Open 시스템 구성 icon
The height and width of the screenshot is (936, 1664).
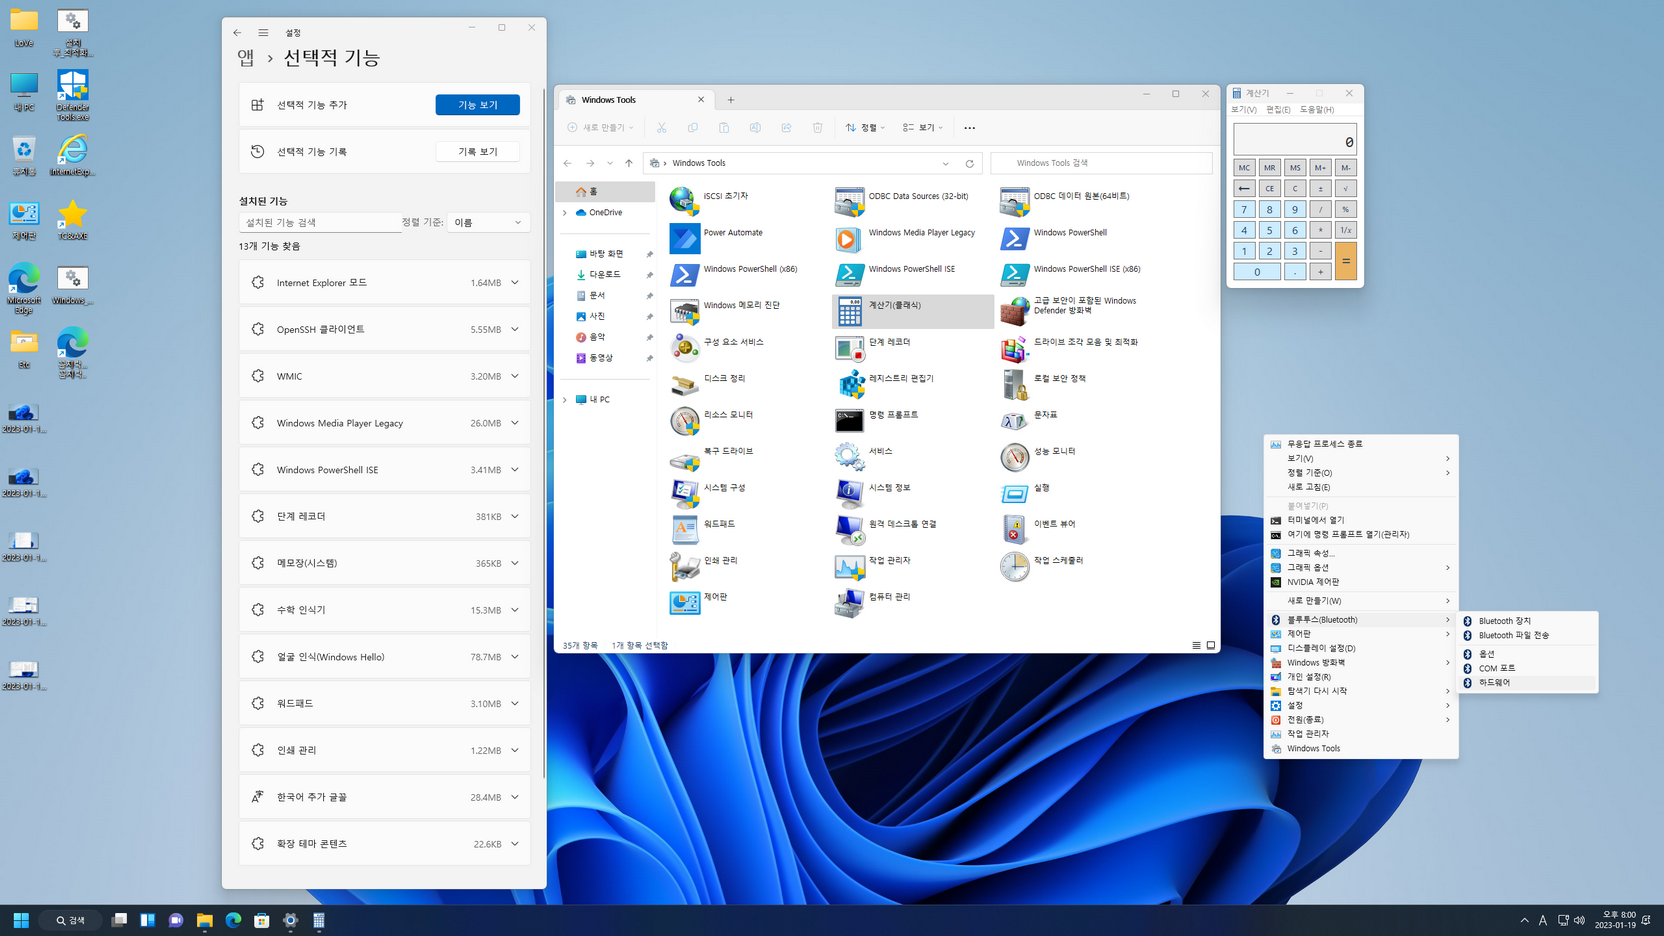[685, 492]
